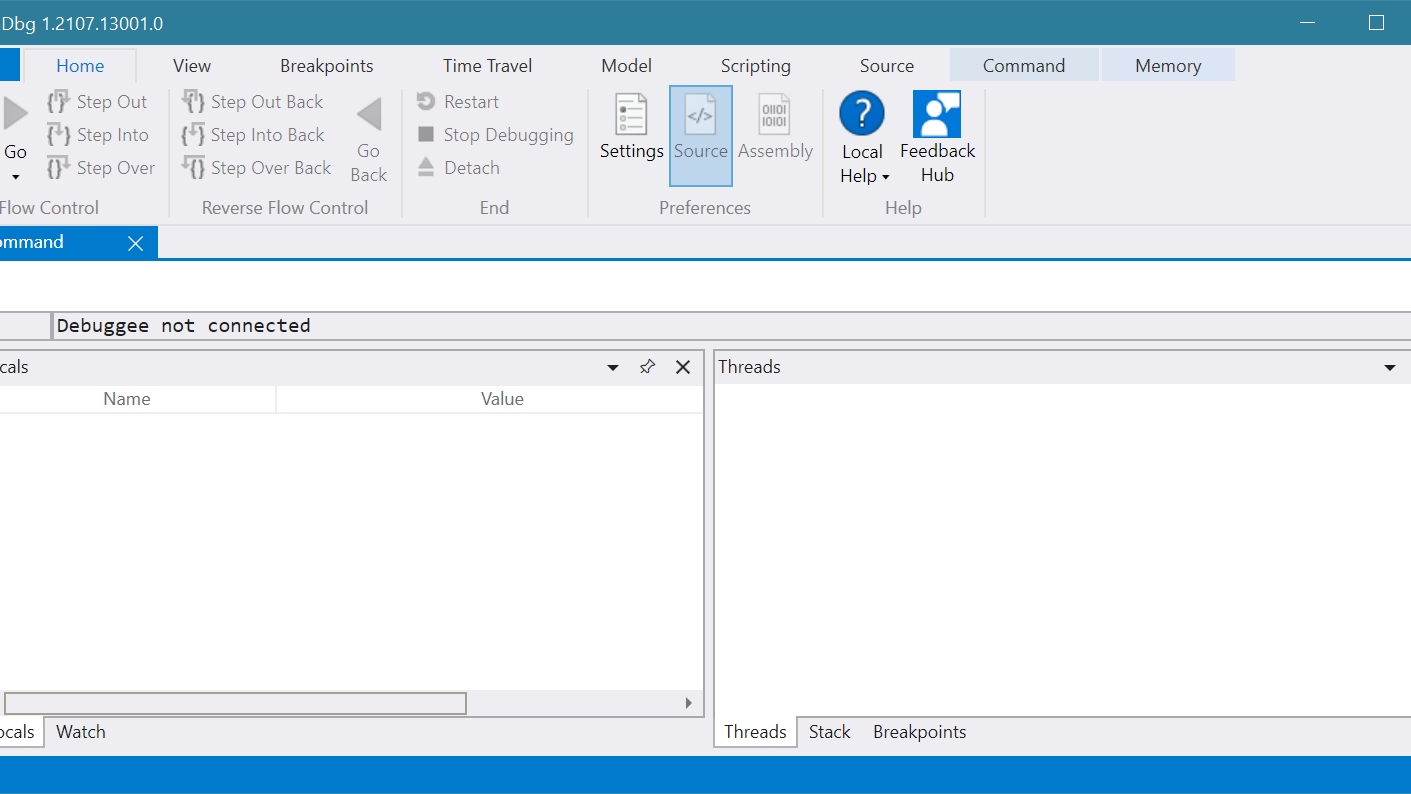Screen dimensions: 1411x794
Task: Click the Step Into Back icon
Action: pyautogui.click(x=193, y=135)
